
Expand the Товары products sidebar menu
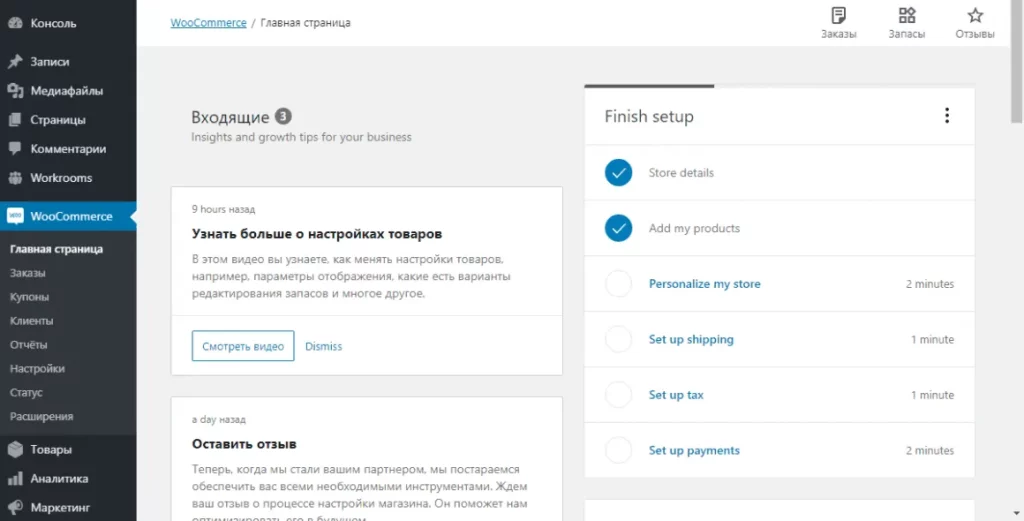(x=50, y=450)
